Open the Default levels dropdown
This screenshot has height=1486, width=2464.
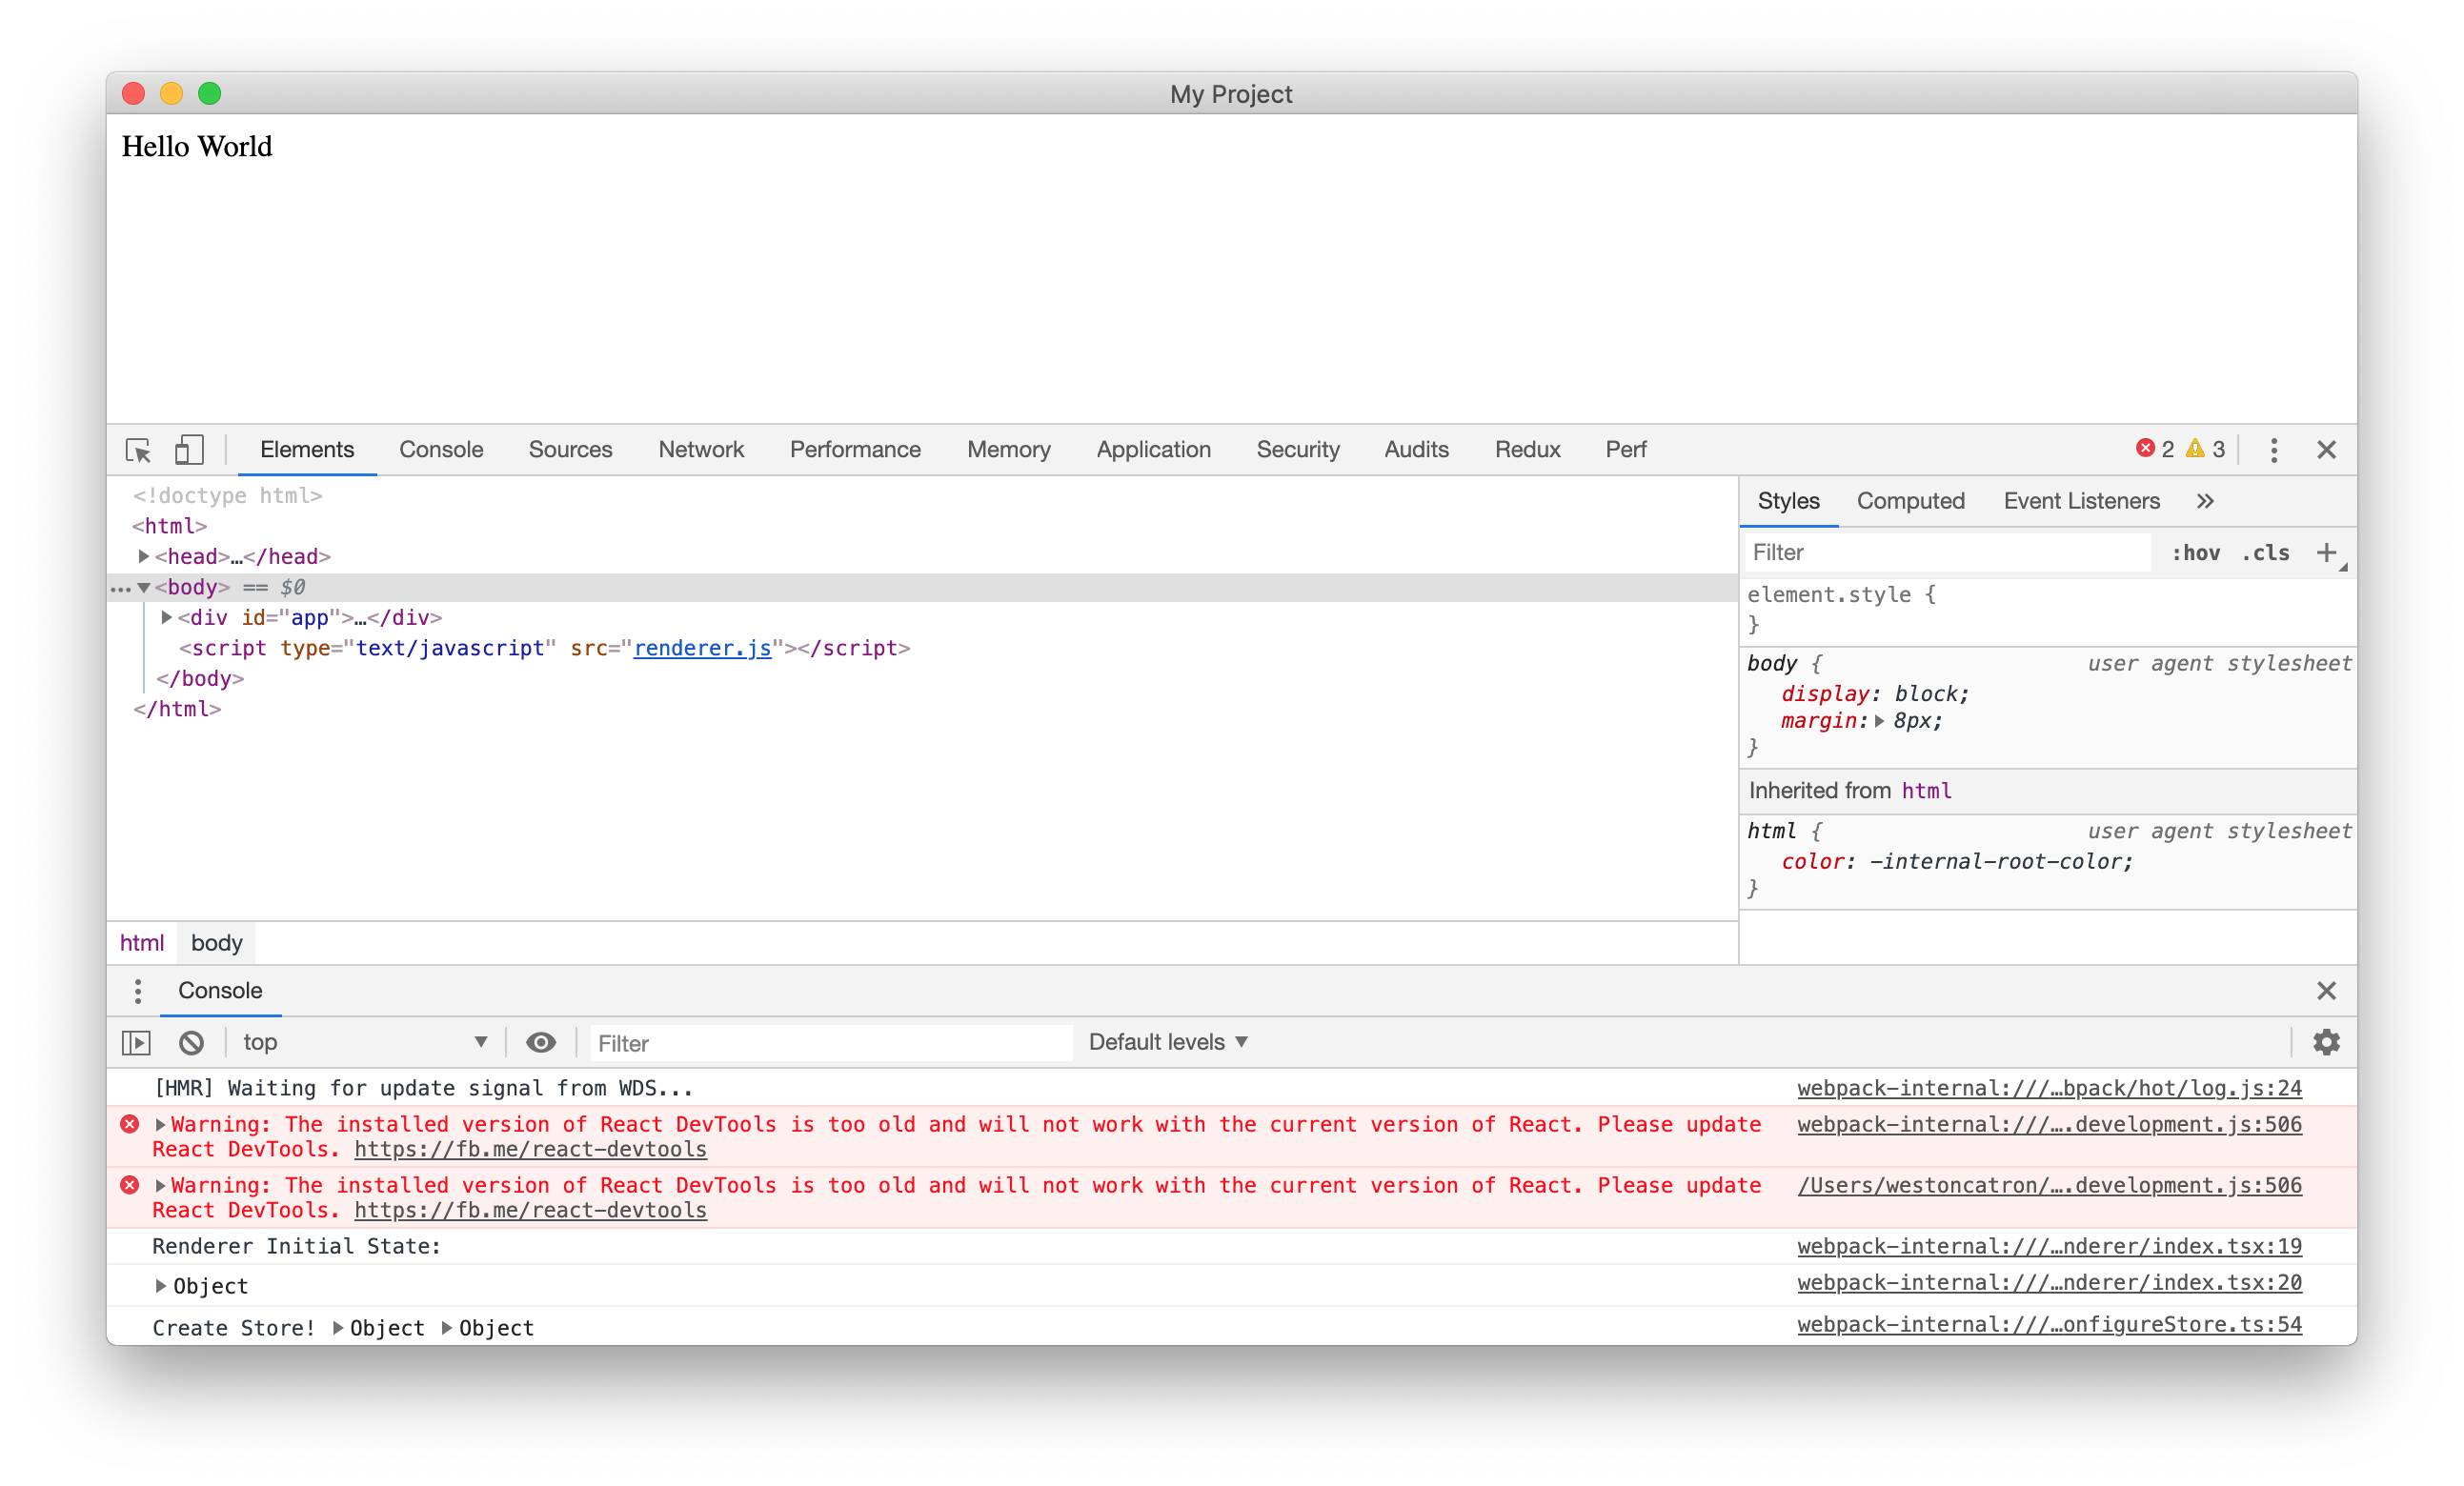tap(1168, 1042)
